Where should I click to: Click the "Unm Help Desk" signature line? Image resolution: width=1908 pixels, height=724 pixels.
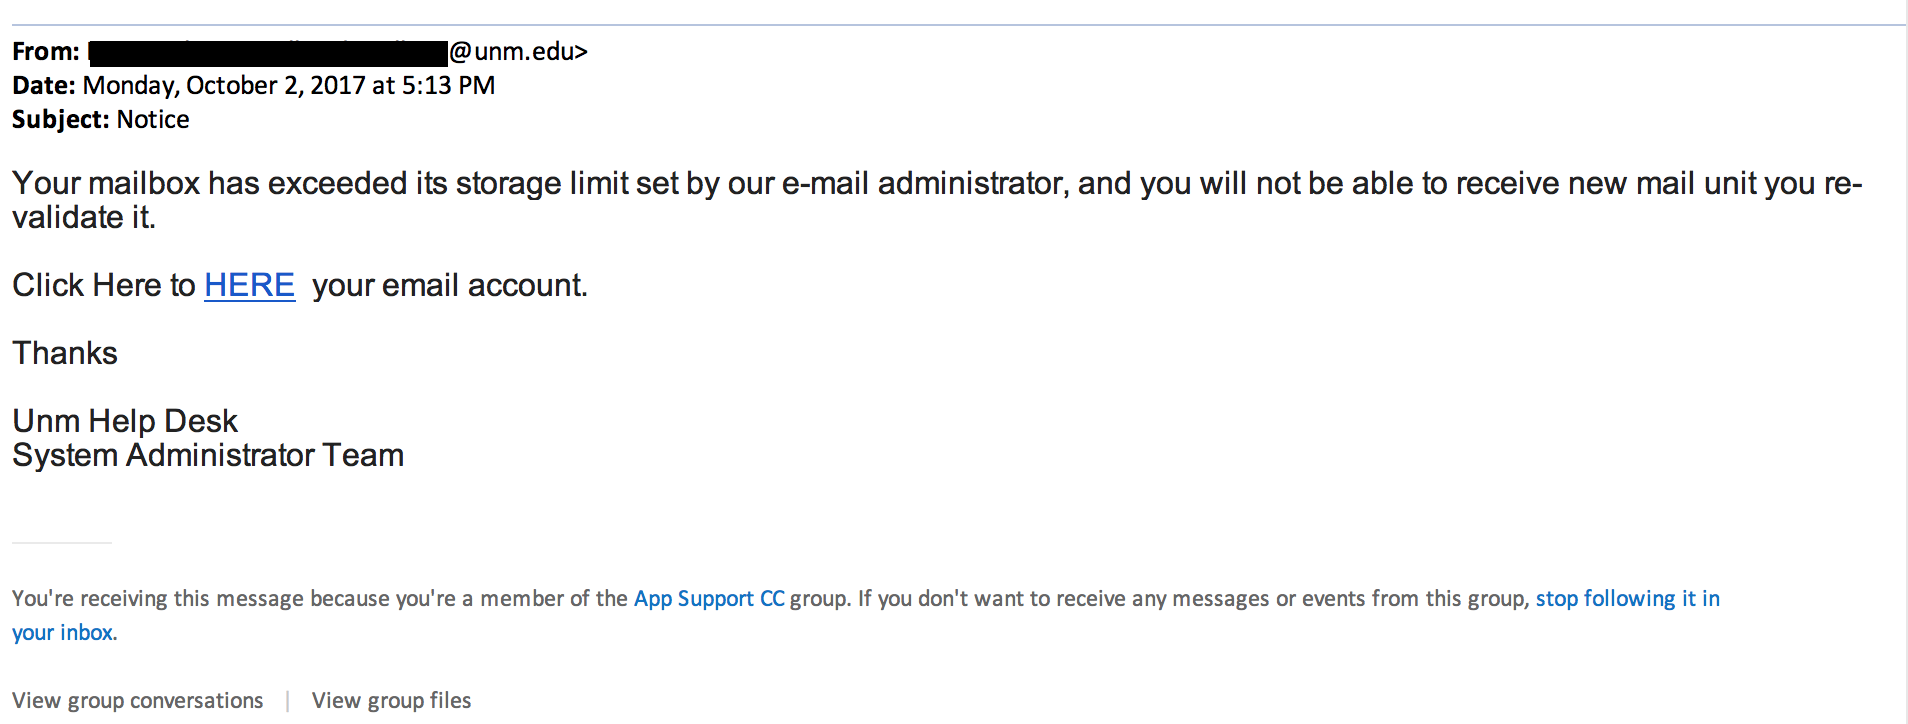(x=125, y=421)
